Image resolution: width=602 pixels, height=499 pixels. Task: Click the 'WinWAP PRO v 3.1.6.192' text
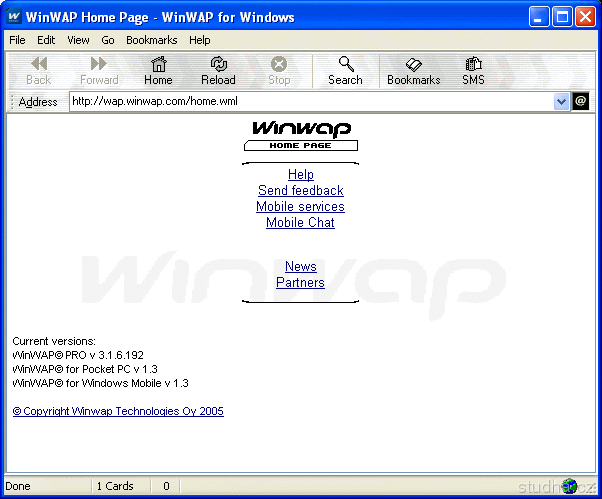point(78,355)
